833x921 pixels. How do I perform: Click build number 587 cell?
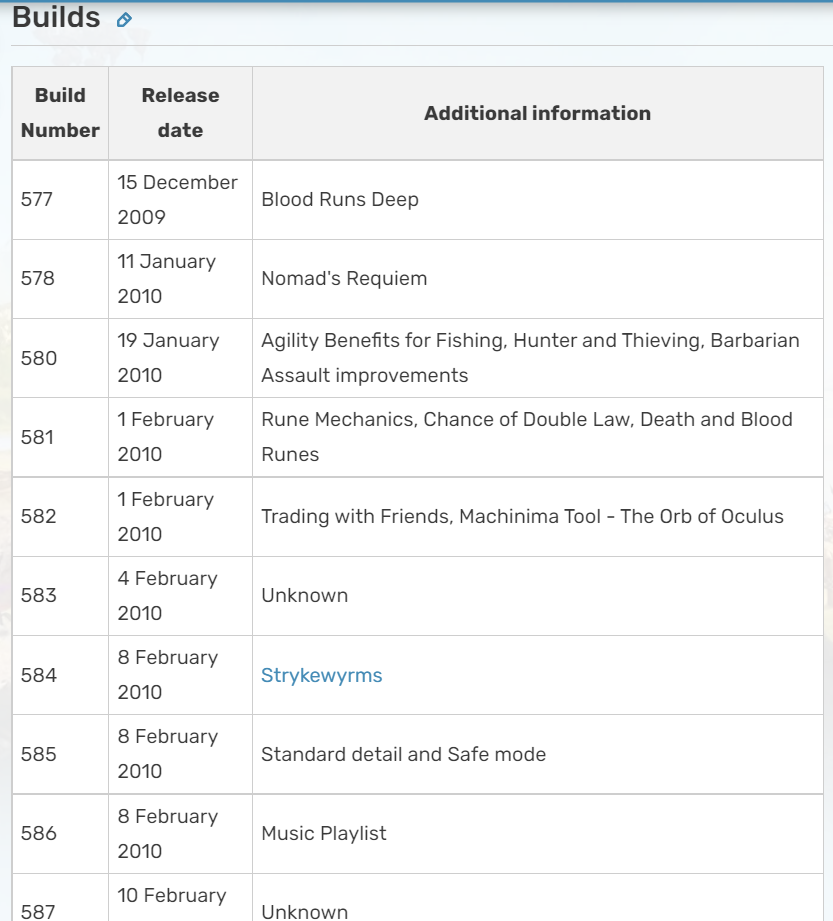tap(61, 898)
